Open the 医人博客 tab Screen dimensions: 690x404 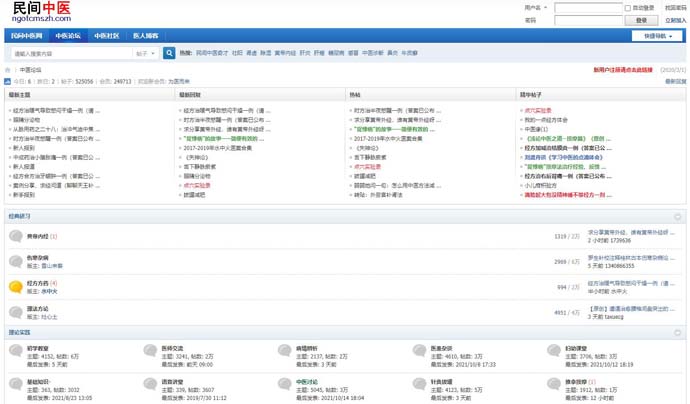coord(146,35)
